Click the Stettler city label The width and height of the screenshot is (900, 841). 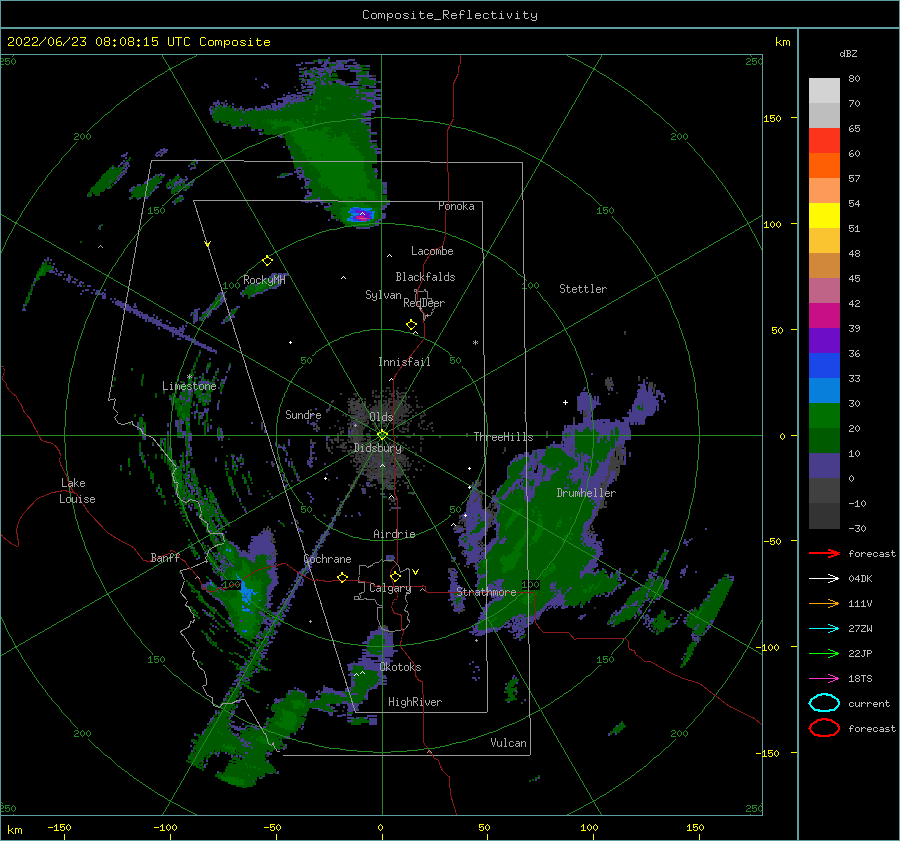[x=583, y=289]
